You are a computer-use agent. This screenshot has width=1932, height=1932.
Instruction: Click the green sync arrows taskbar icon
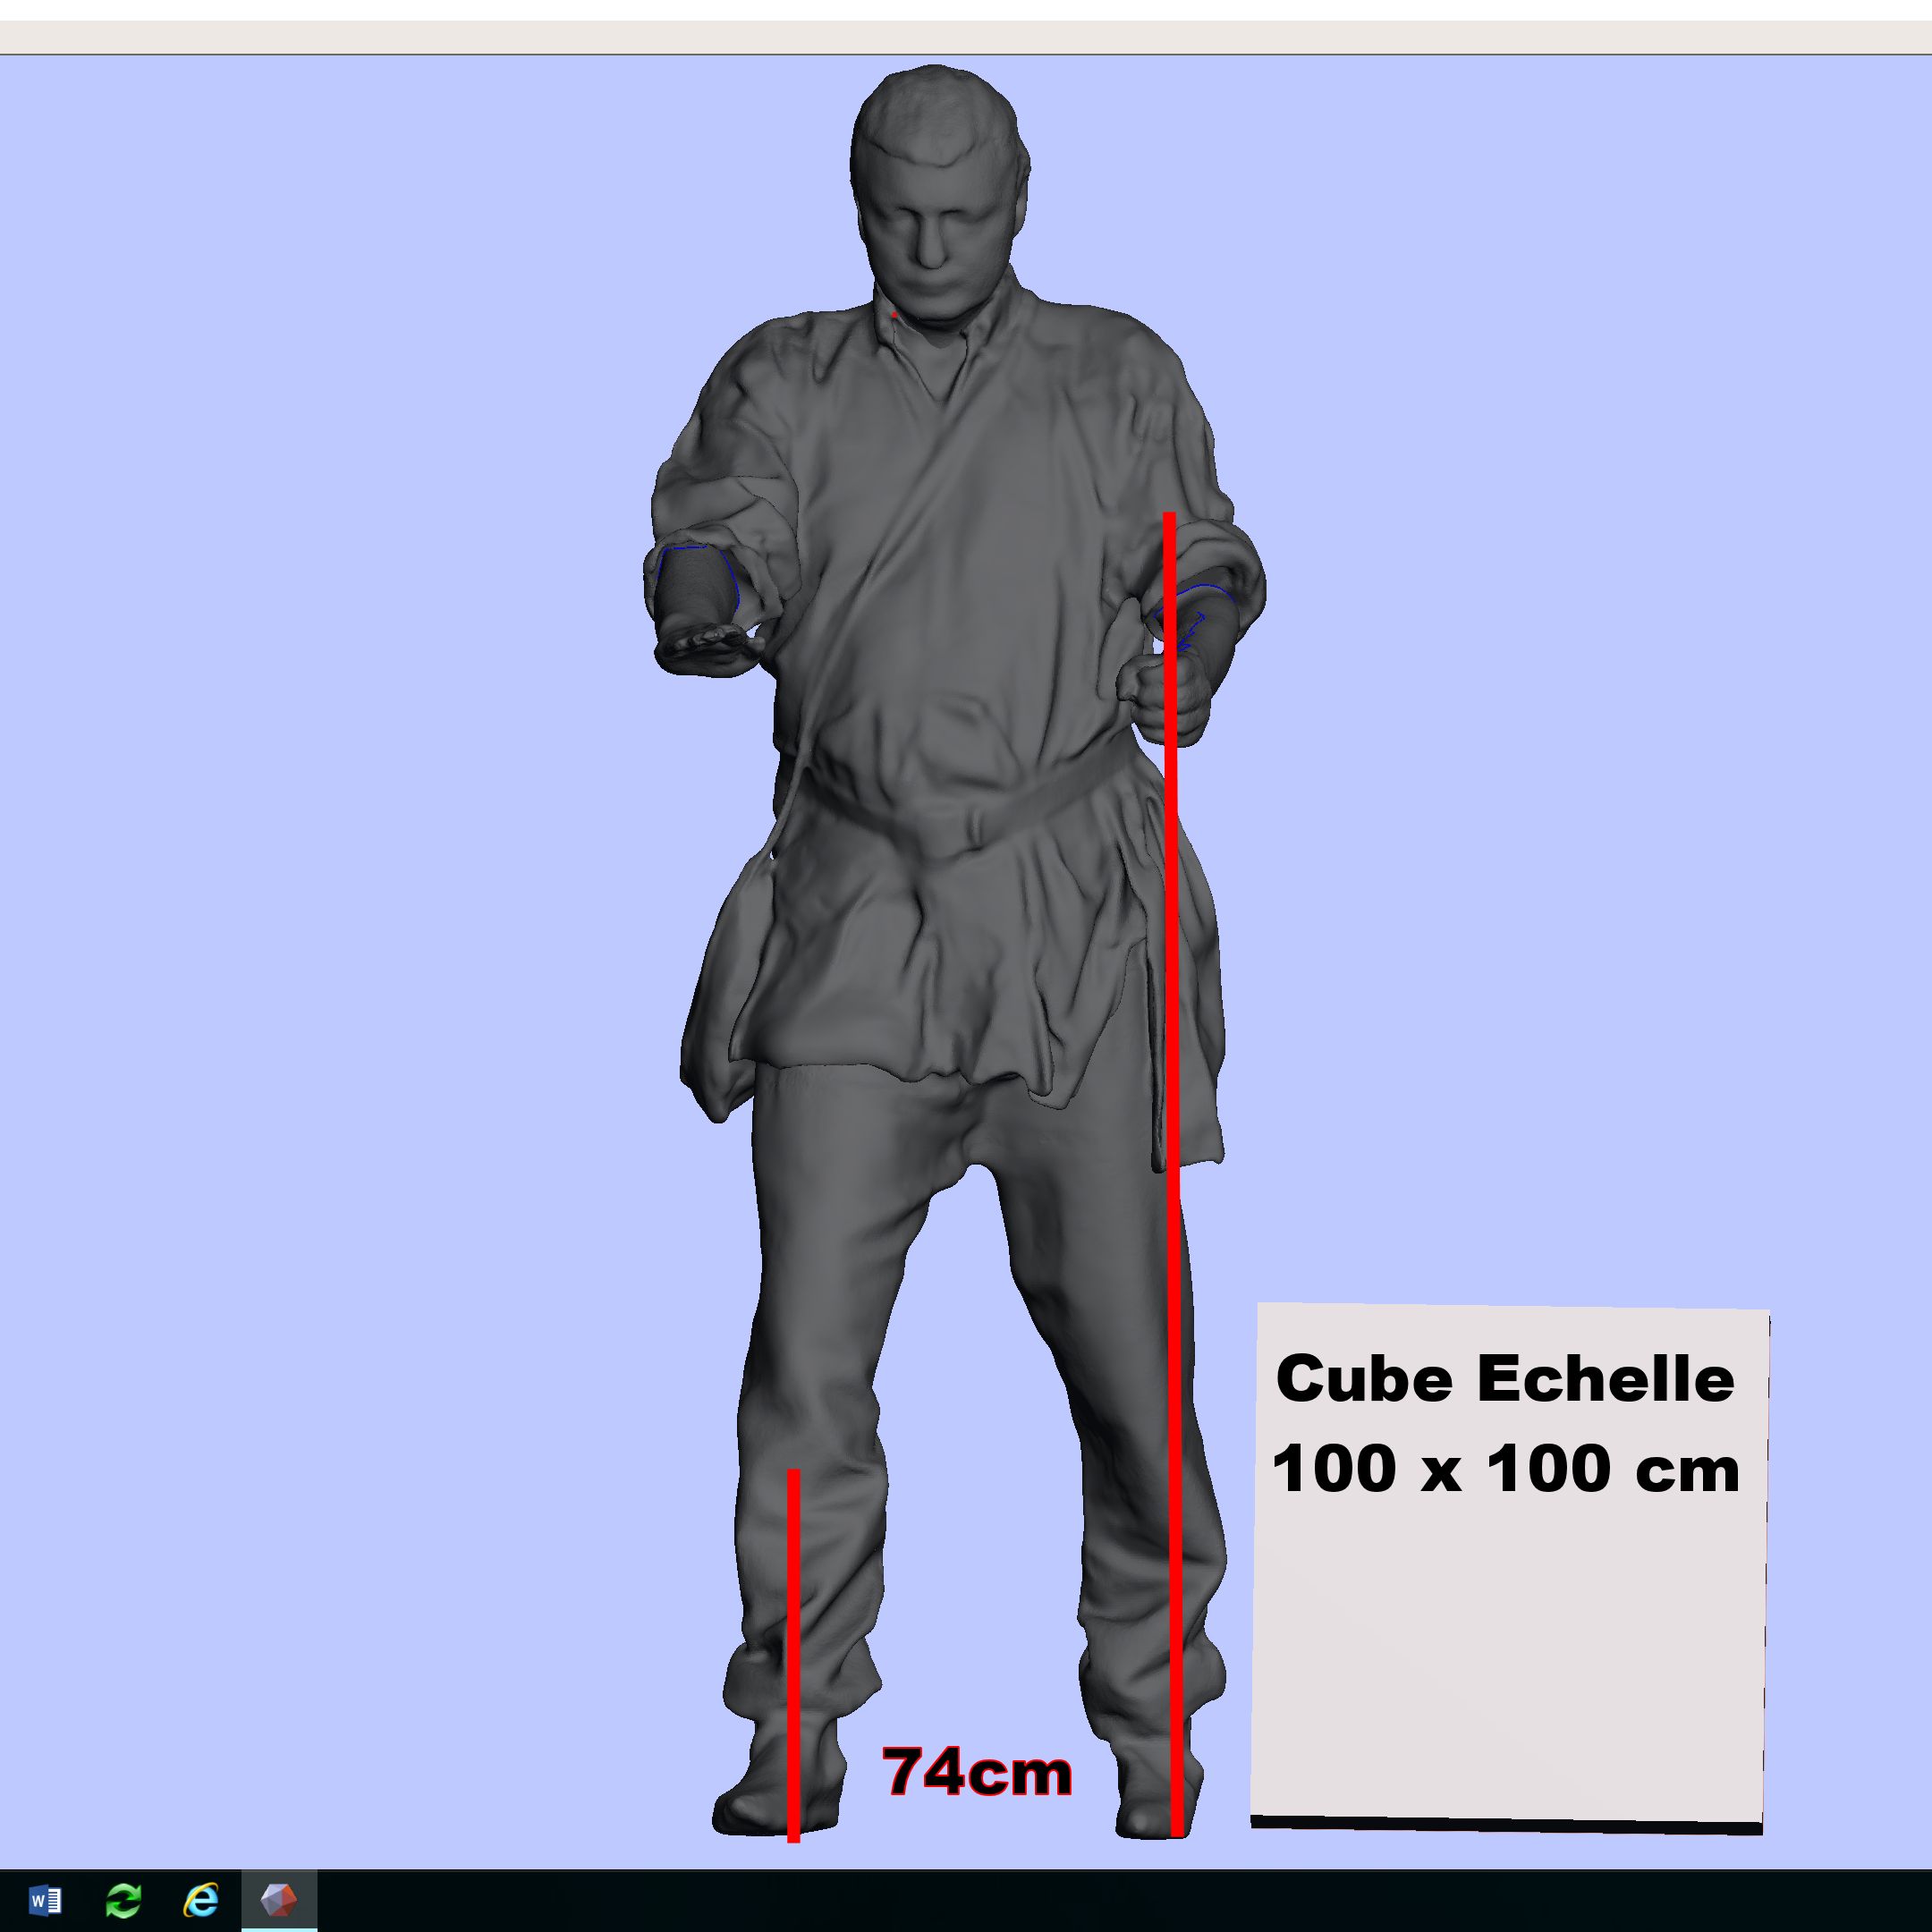[x=124, y=1899]
